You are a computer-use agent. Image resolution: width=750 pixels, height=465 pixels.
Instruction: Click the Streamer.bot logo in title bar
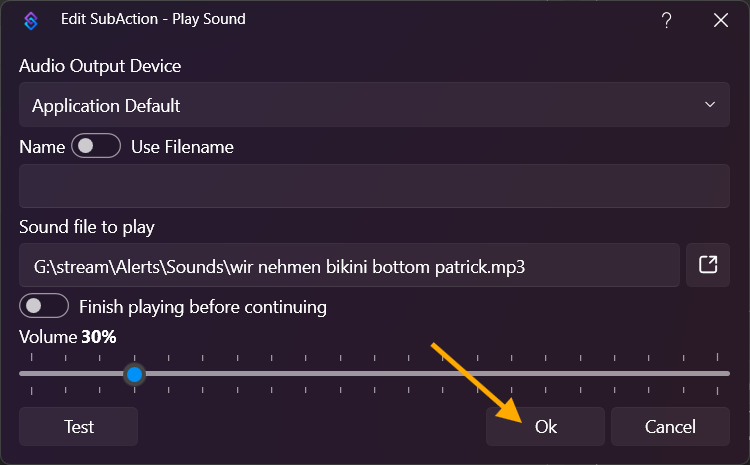pyautogui.click(x=30, y=19)
